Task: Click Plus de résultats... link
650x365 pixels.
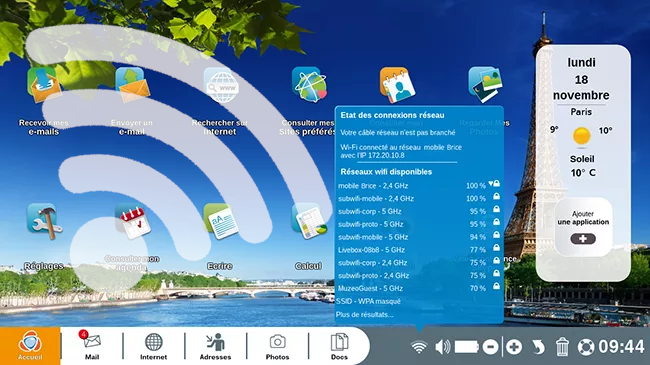Action: 364,314
